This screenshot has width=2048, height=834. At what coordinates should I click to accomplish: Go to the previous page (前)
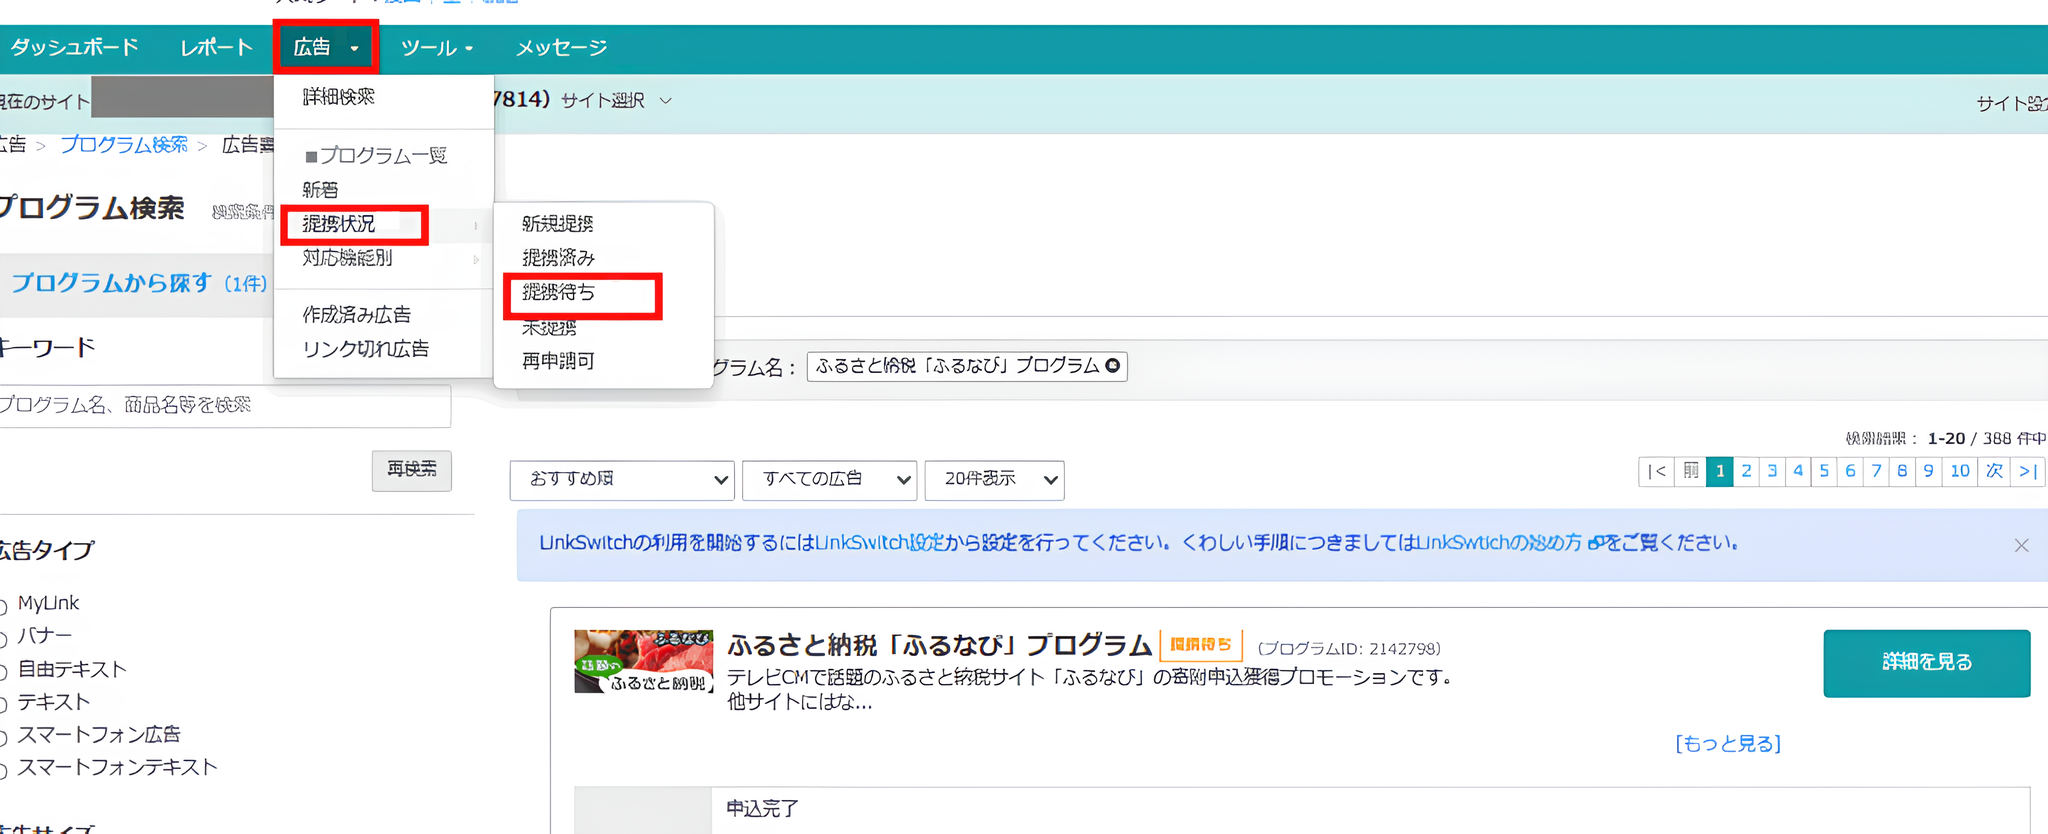pyautogui.click(x=1690, y=471)
